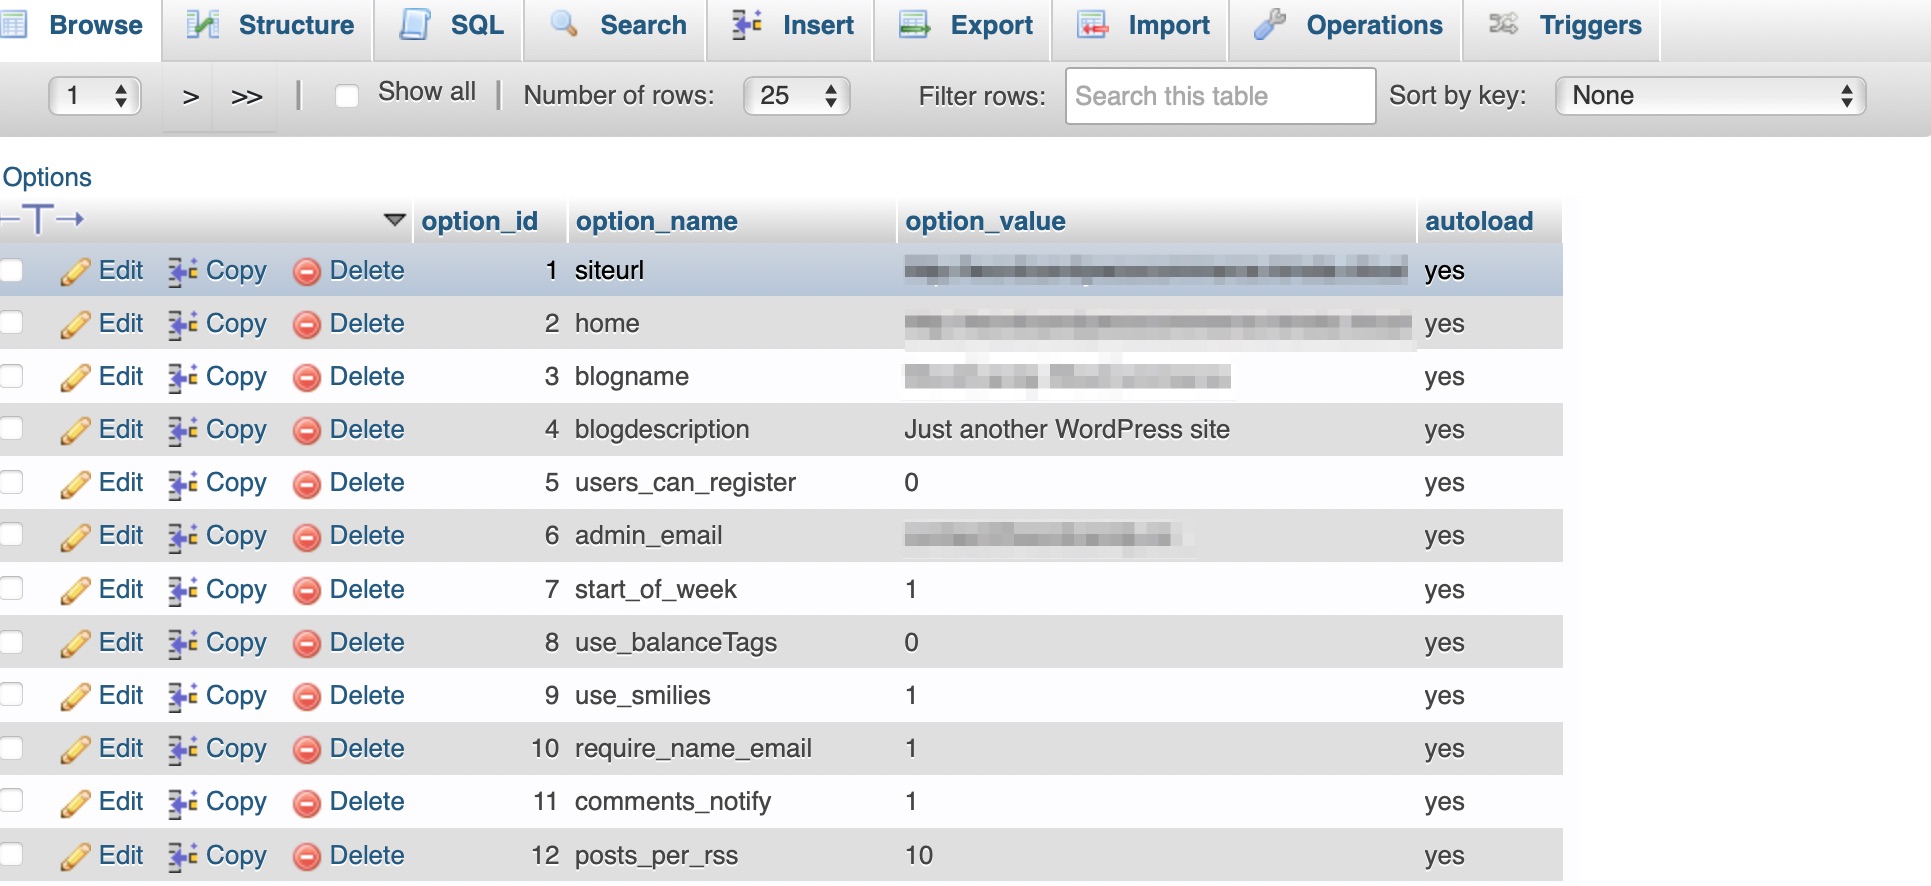Click red Delete icon for use_smilies

click(x=307, y=697)
